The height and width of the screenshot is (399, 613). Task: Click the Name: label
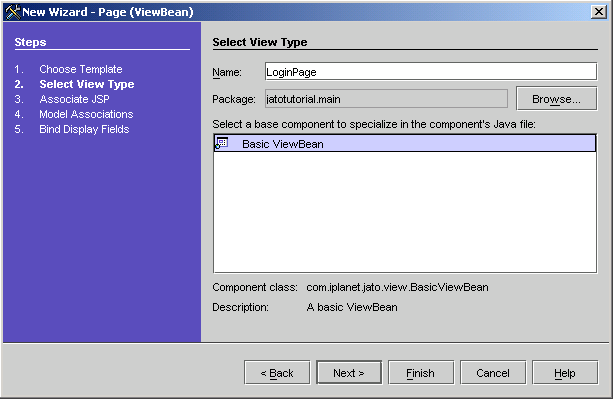tap(227, 72)
